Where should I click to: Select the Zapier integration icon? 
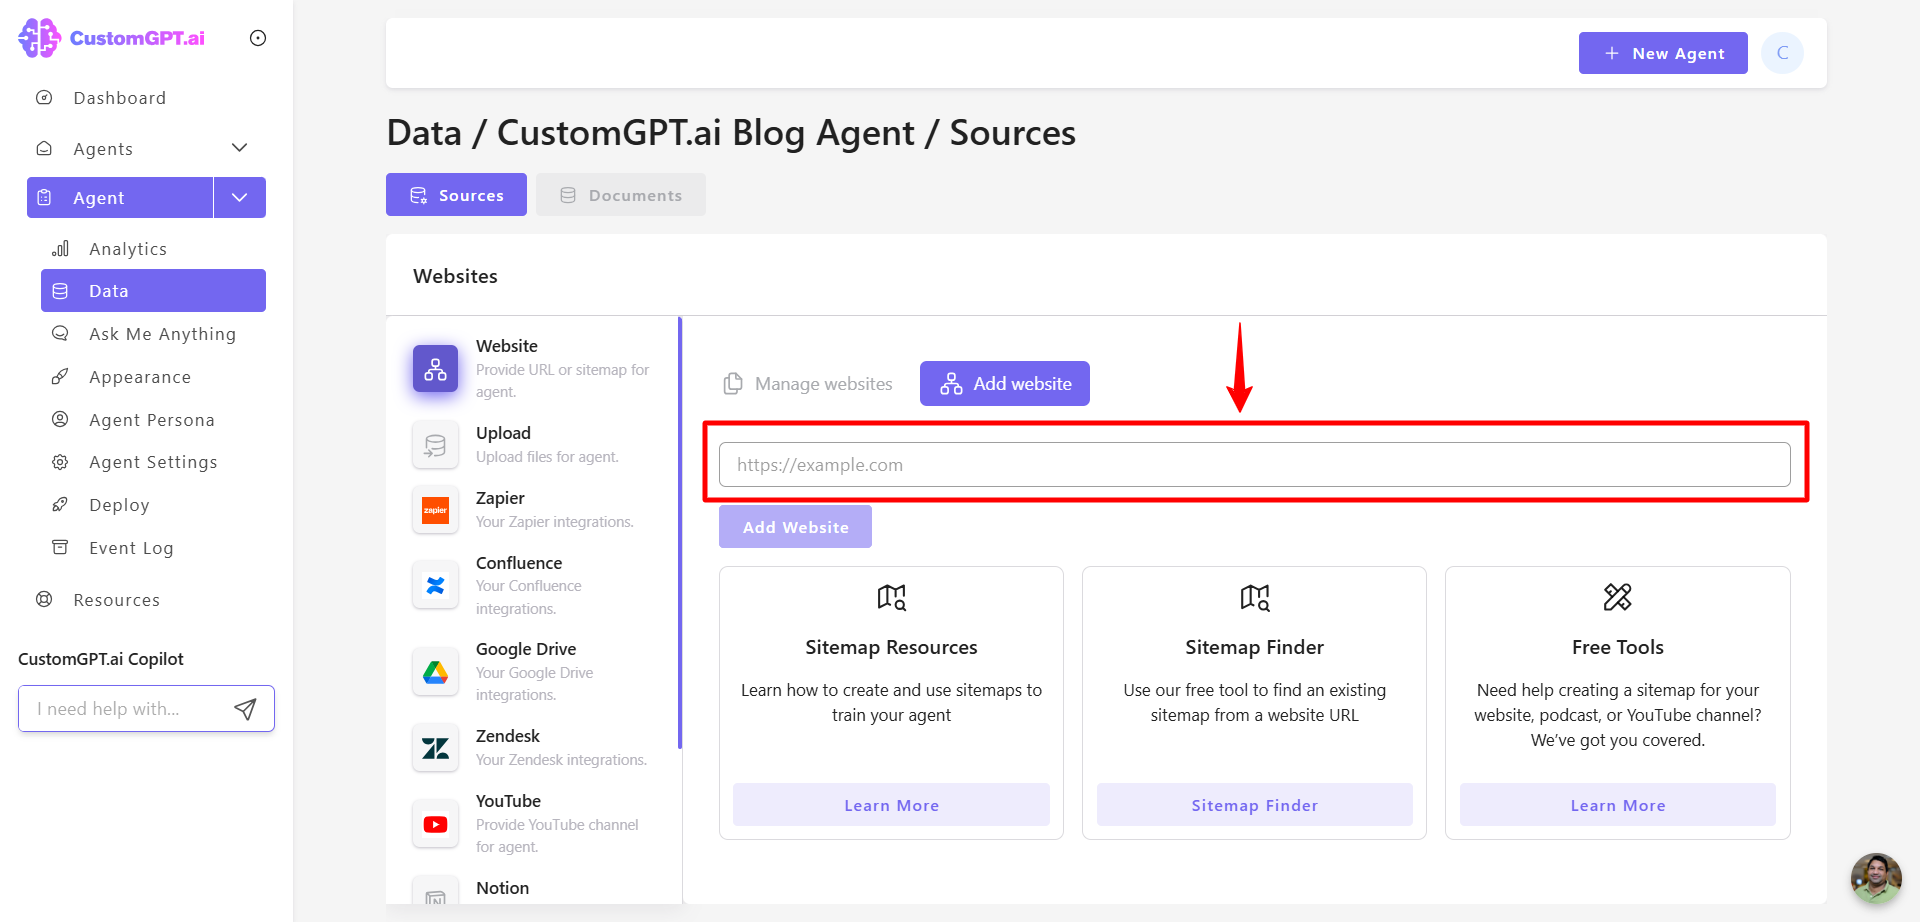coord(435,510)
